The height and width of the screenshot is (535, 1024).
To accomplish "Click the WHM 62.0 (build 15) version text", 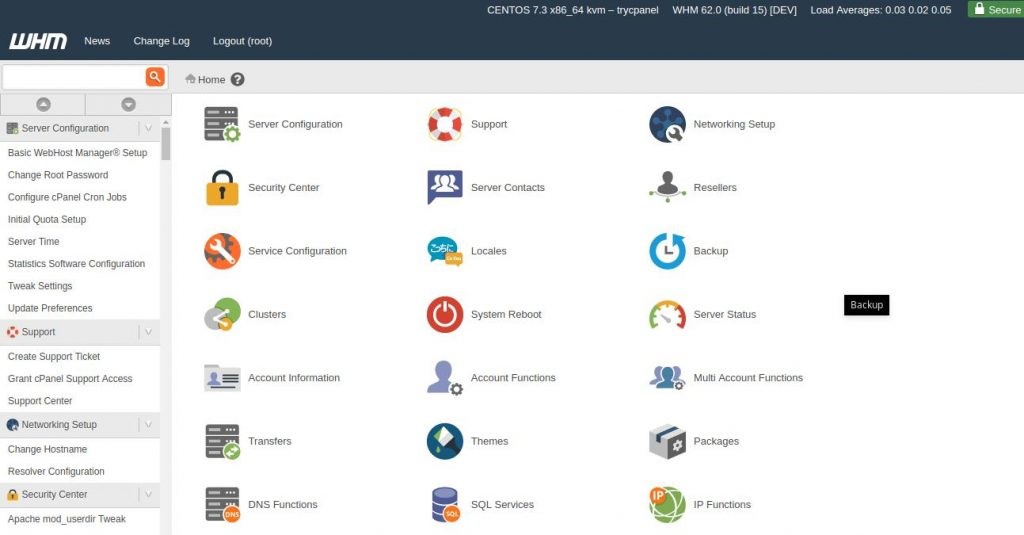I will point(735,10).
